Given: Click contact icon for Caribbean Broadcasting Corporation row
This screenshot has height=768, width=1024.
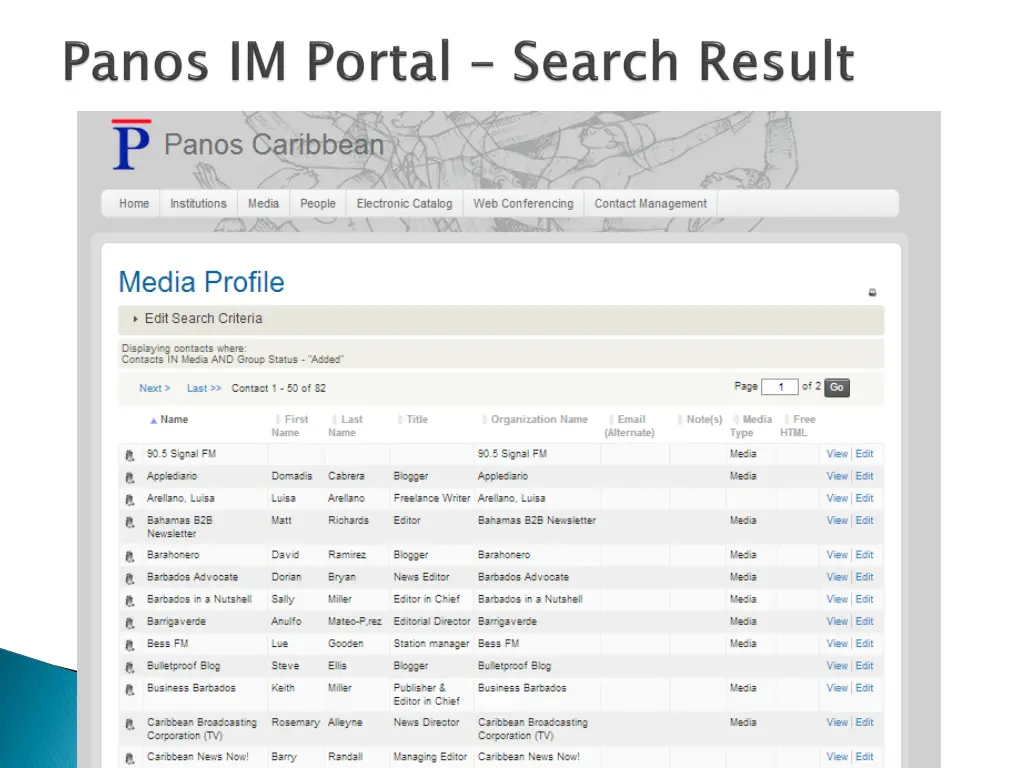Looking at the screenshot, I should coord(130,724).
